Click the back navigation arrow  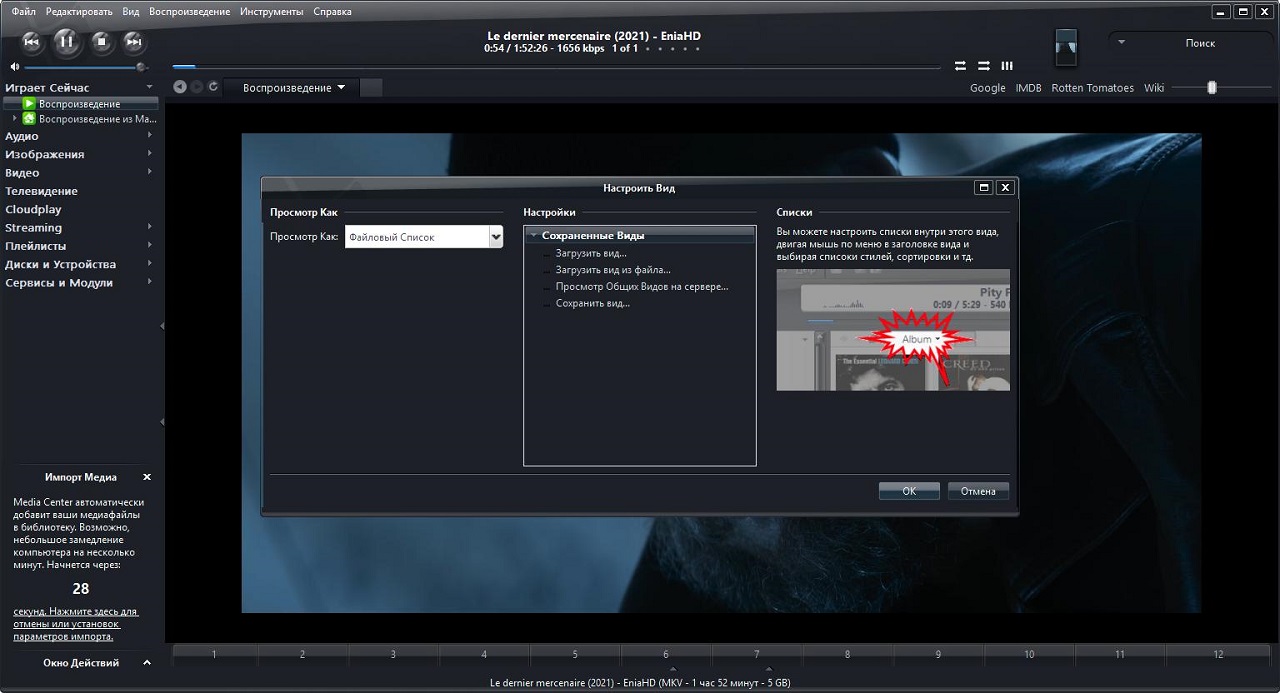pyautogui.click(x=180, y=87)
